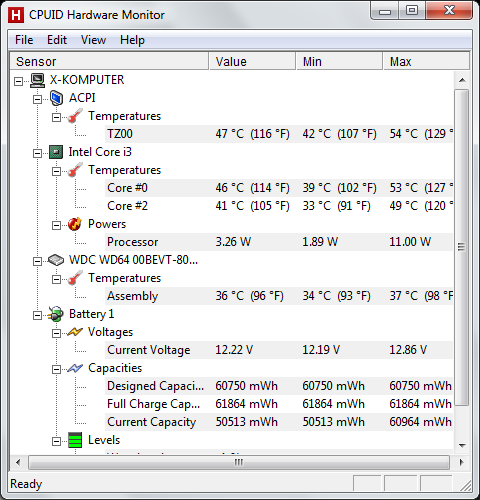Click the X-KOMPUTER label
480x500 pixels.
(x=87, y=80)
